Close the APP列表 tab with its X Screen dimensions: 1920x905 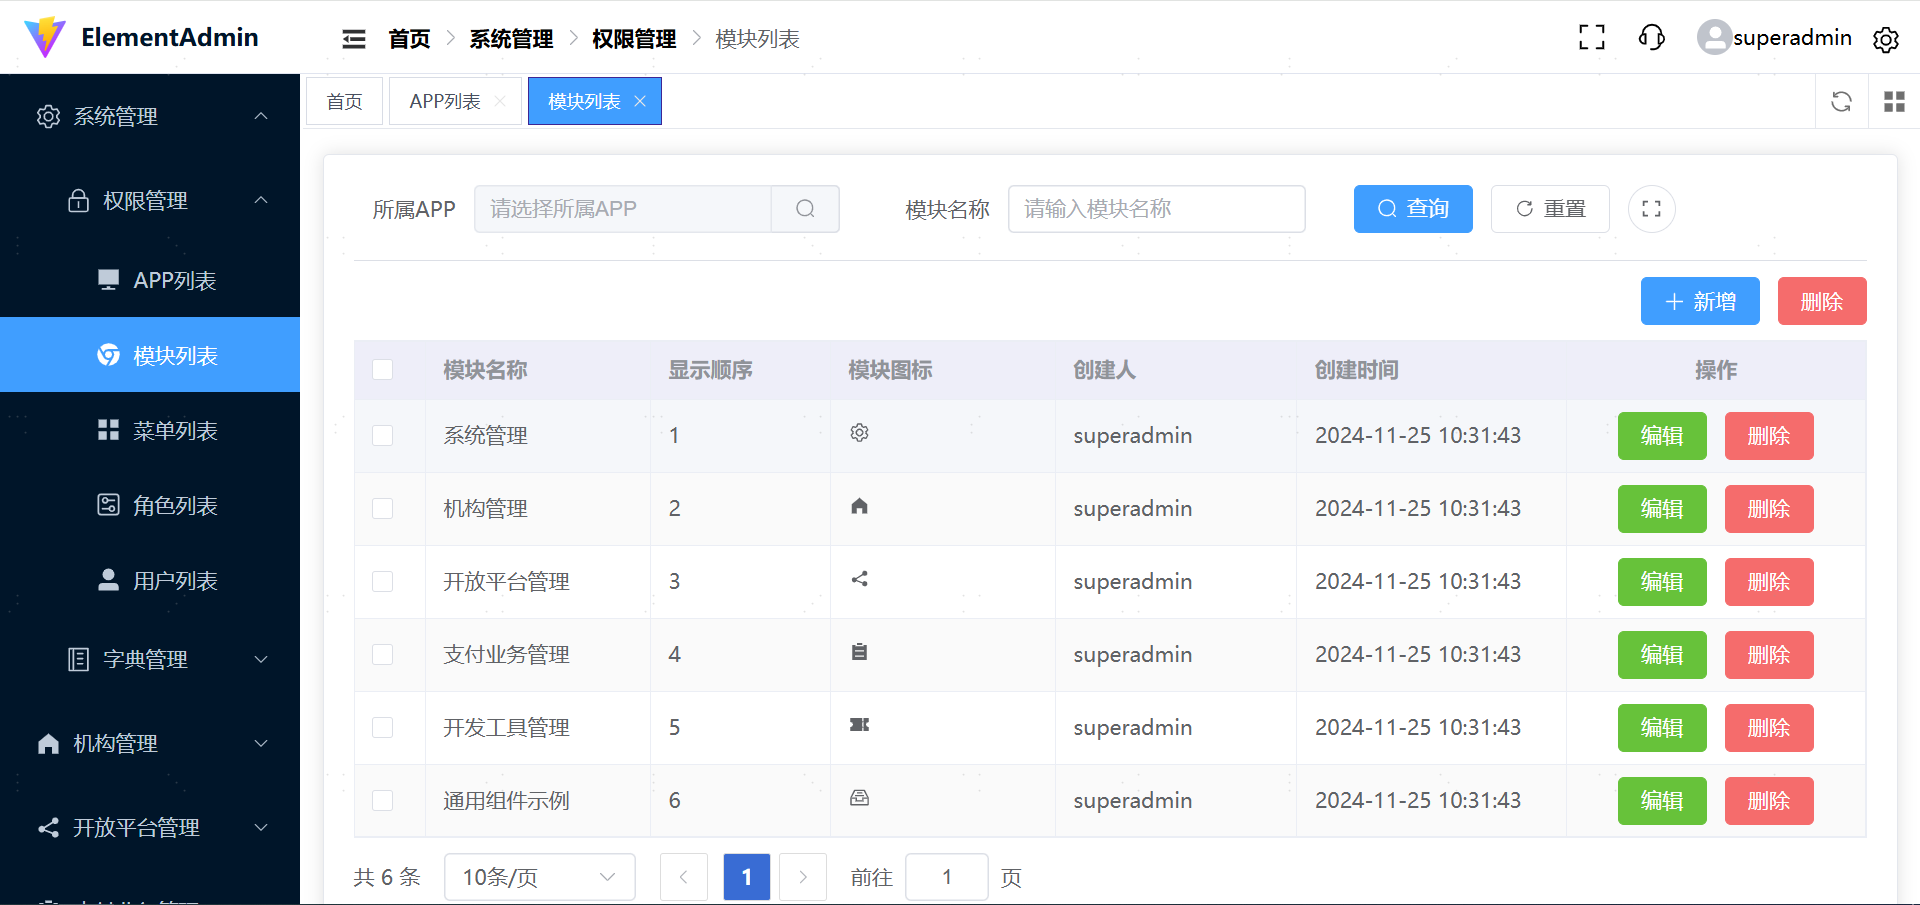pos(500,101)
